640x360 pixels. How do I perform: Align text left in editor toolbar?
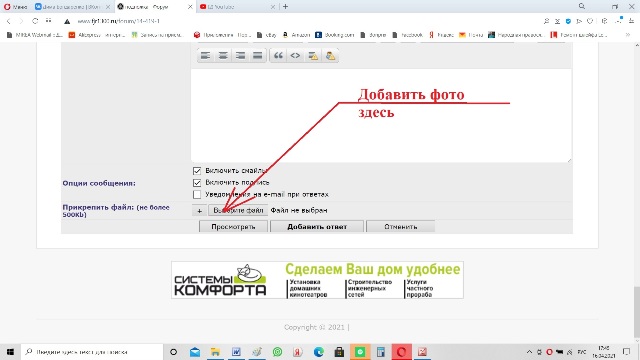(205, 56)
